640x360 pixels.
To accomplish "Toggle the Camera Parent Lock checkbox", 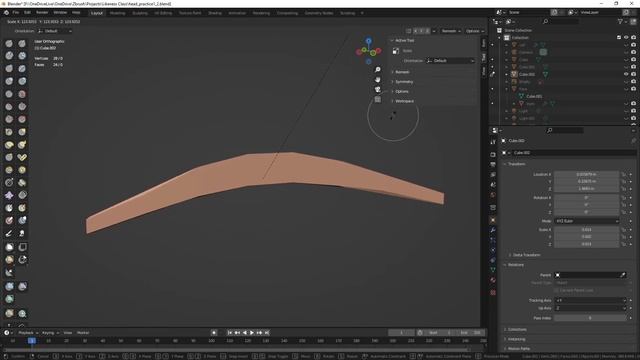I will (x=556, y=290).
